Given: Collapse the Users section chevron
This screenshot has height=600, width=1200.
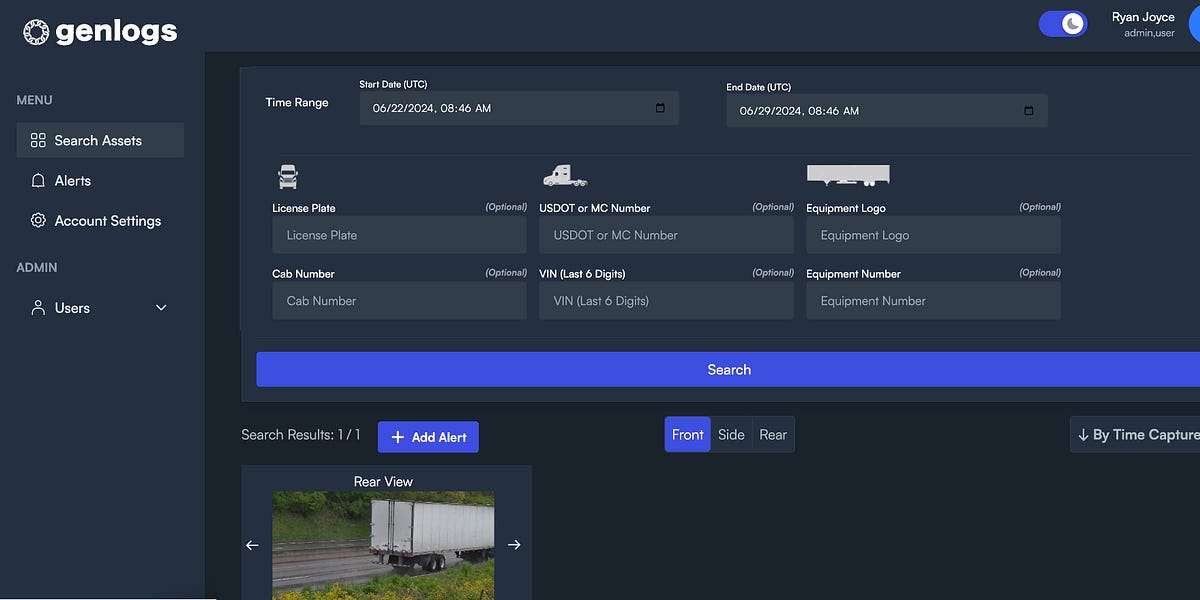Looking at the screenshot, I should coord(160,308).
